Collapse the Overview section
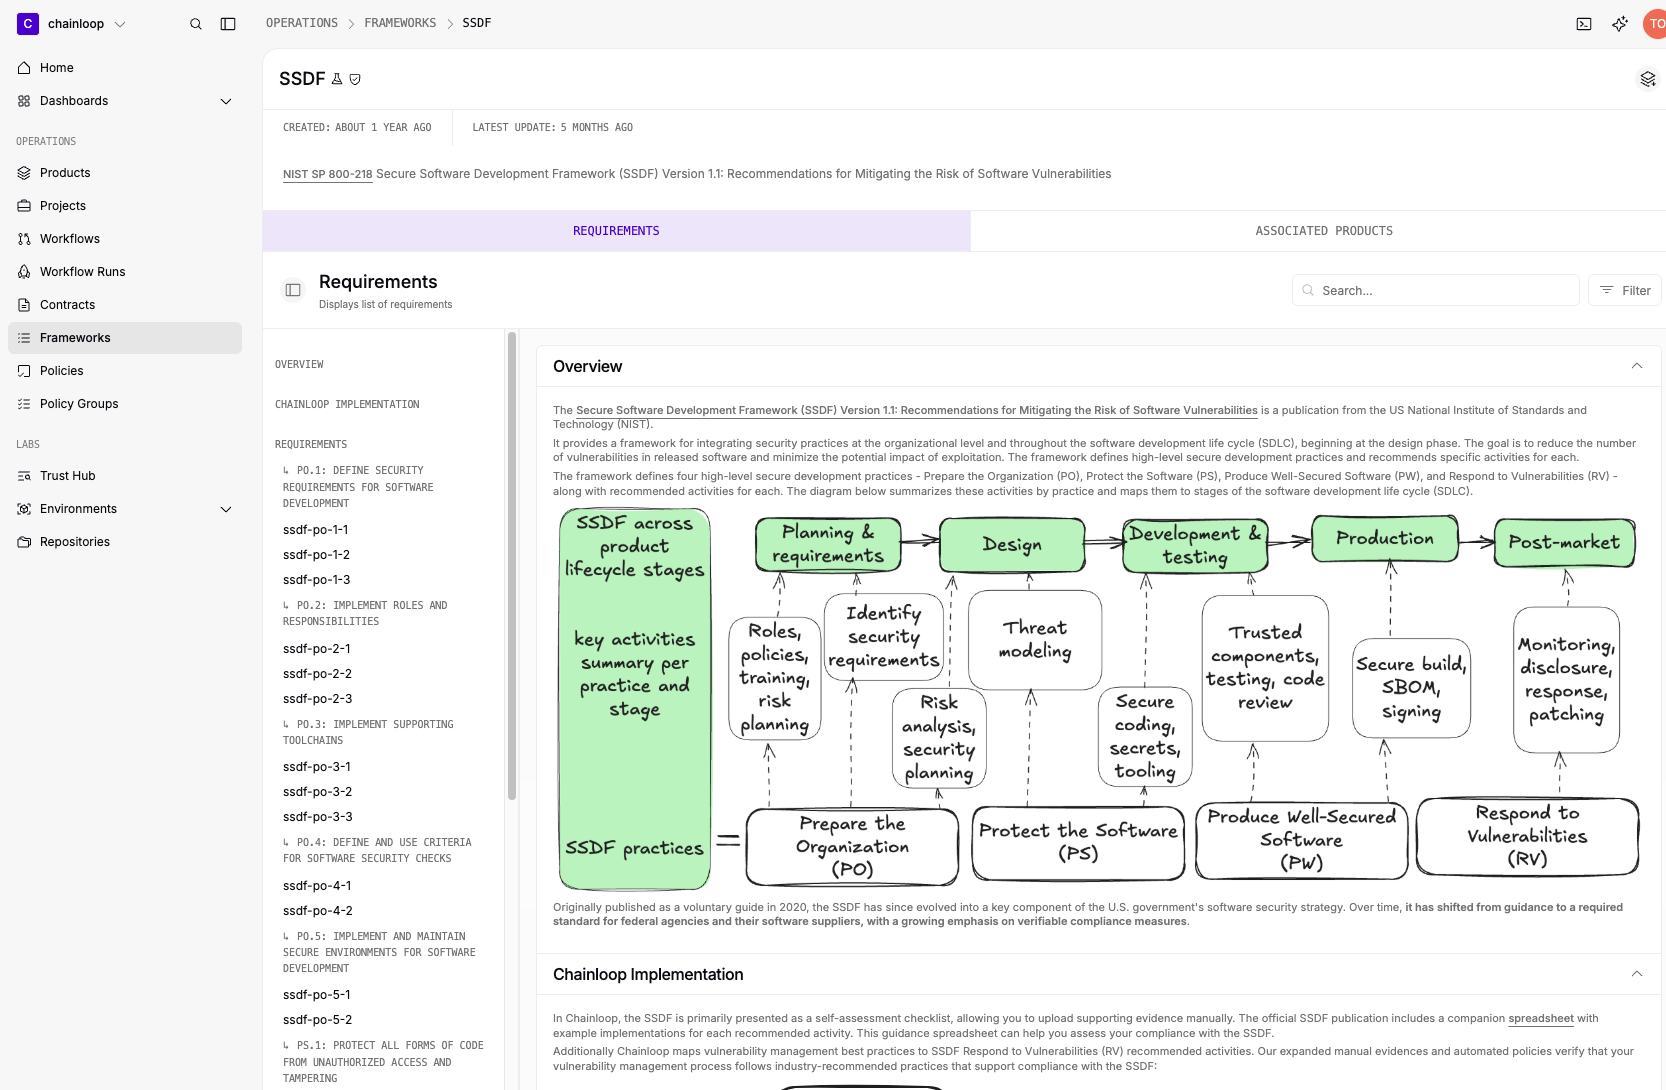This screenshot has width=1666, height=1090. tap(1637, 366)
